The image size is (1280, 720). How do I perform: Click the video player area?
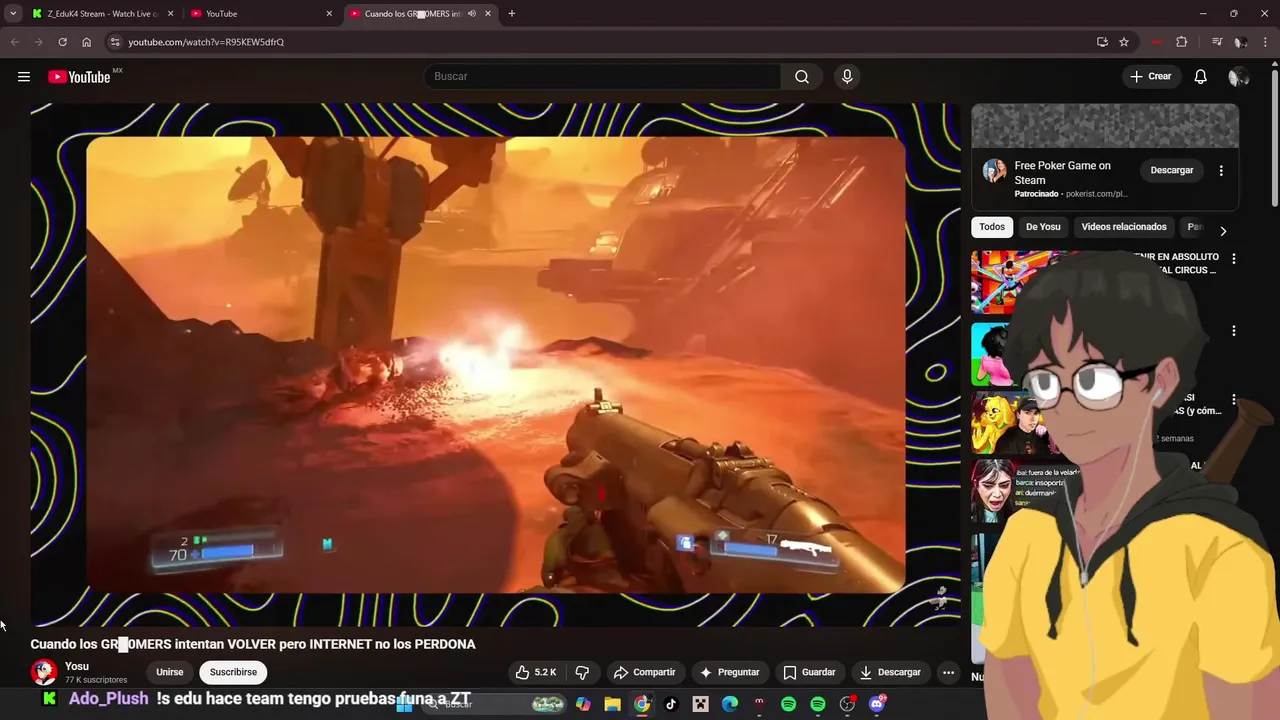pos(495,364)
